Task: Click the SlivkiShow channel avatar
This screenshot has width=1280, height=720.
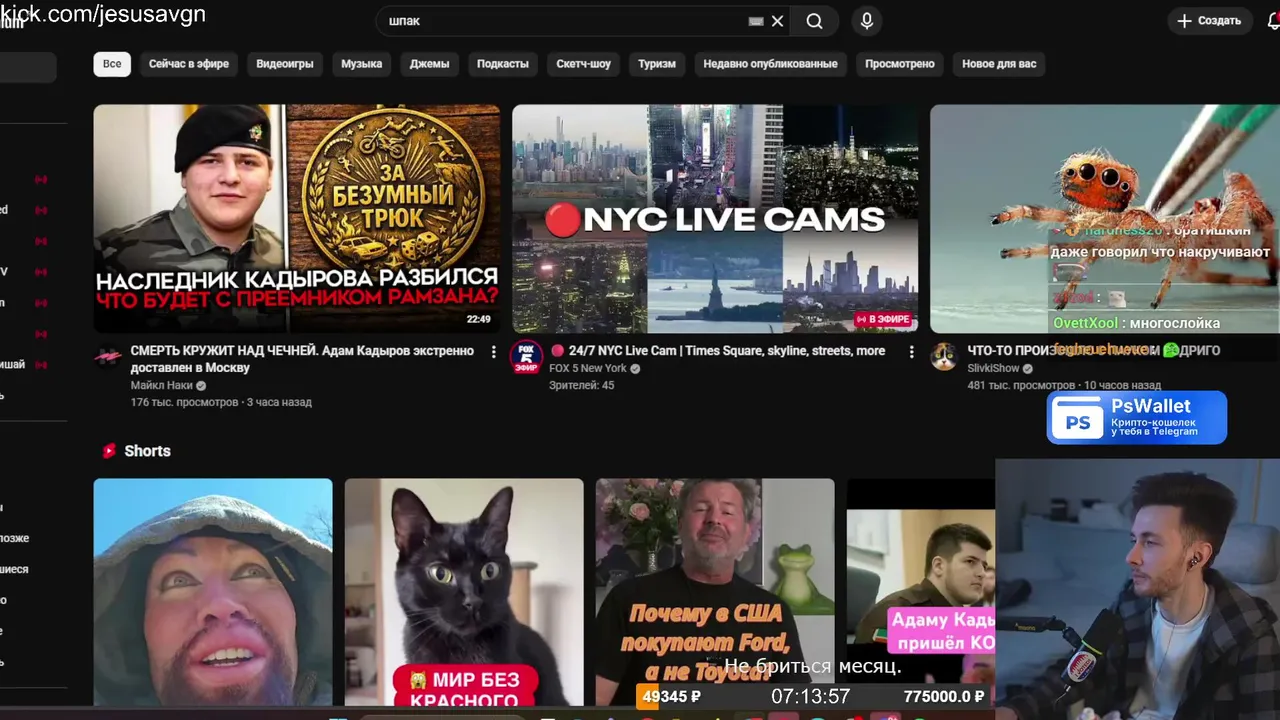Action: 944,356
